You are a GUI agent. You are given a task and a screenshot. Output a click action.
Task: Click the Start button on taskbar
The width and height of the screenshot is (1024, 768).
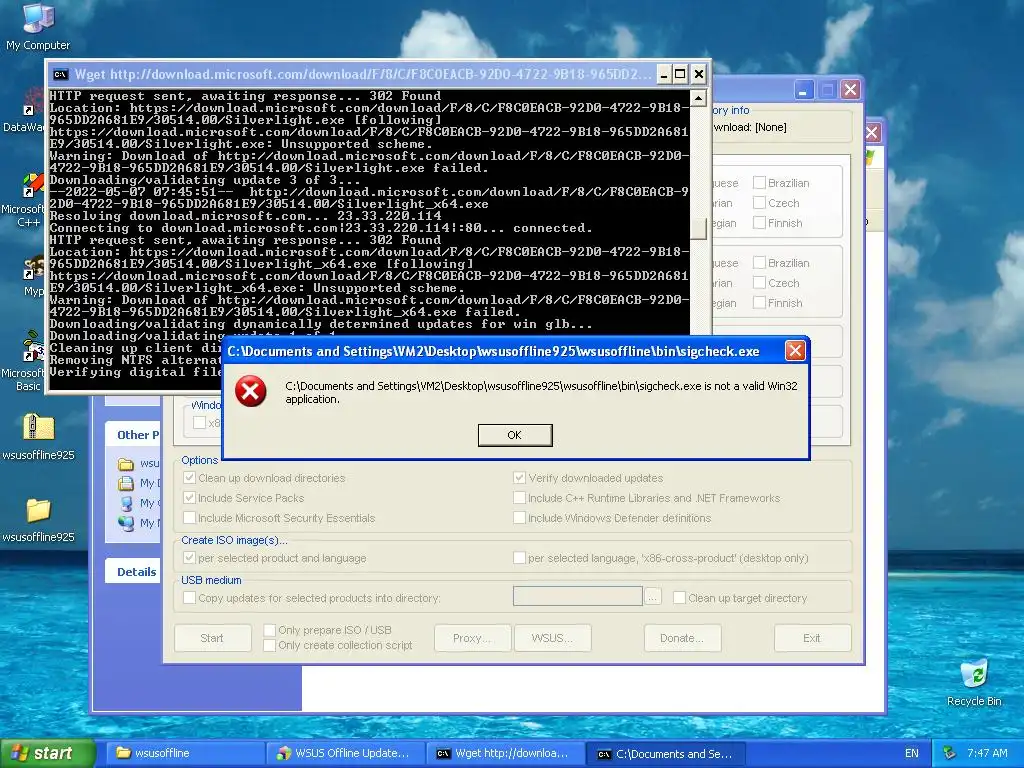tap(46, 753)
